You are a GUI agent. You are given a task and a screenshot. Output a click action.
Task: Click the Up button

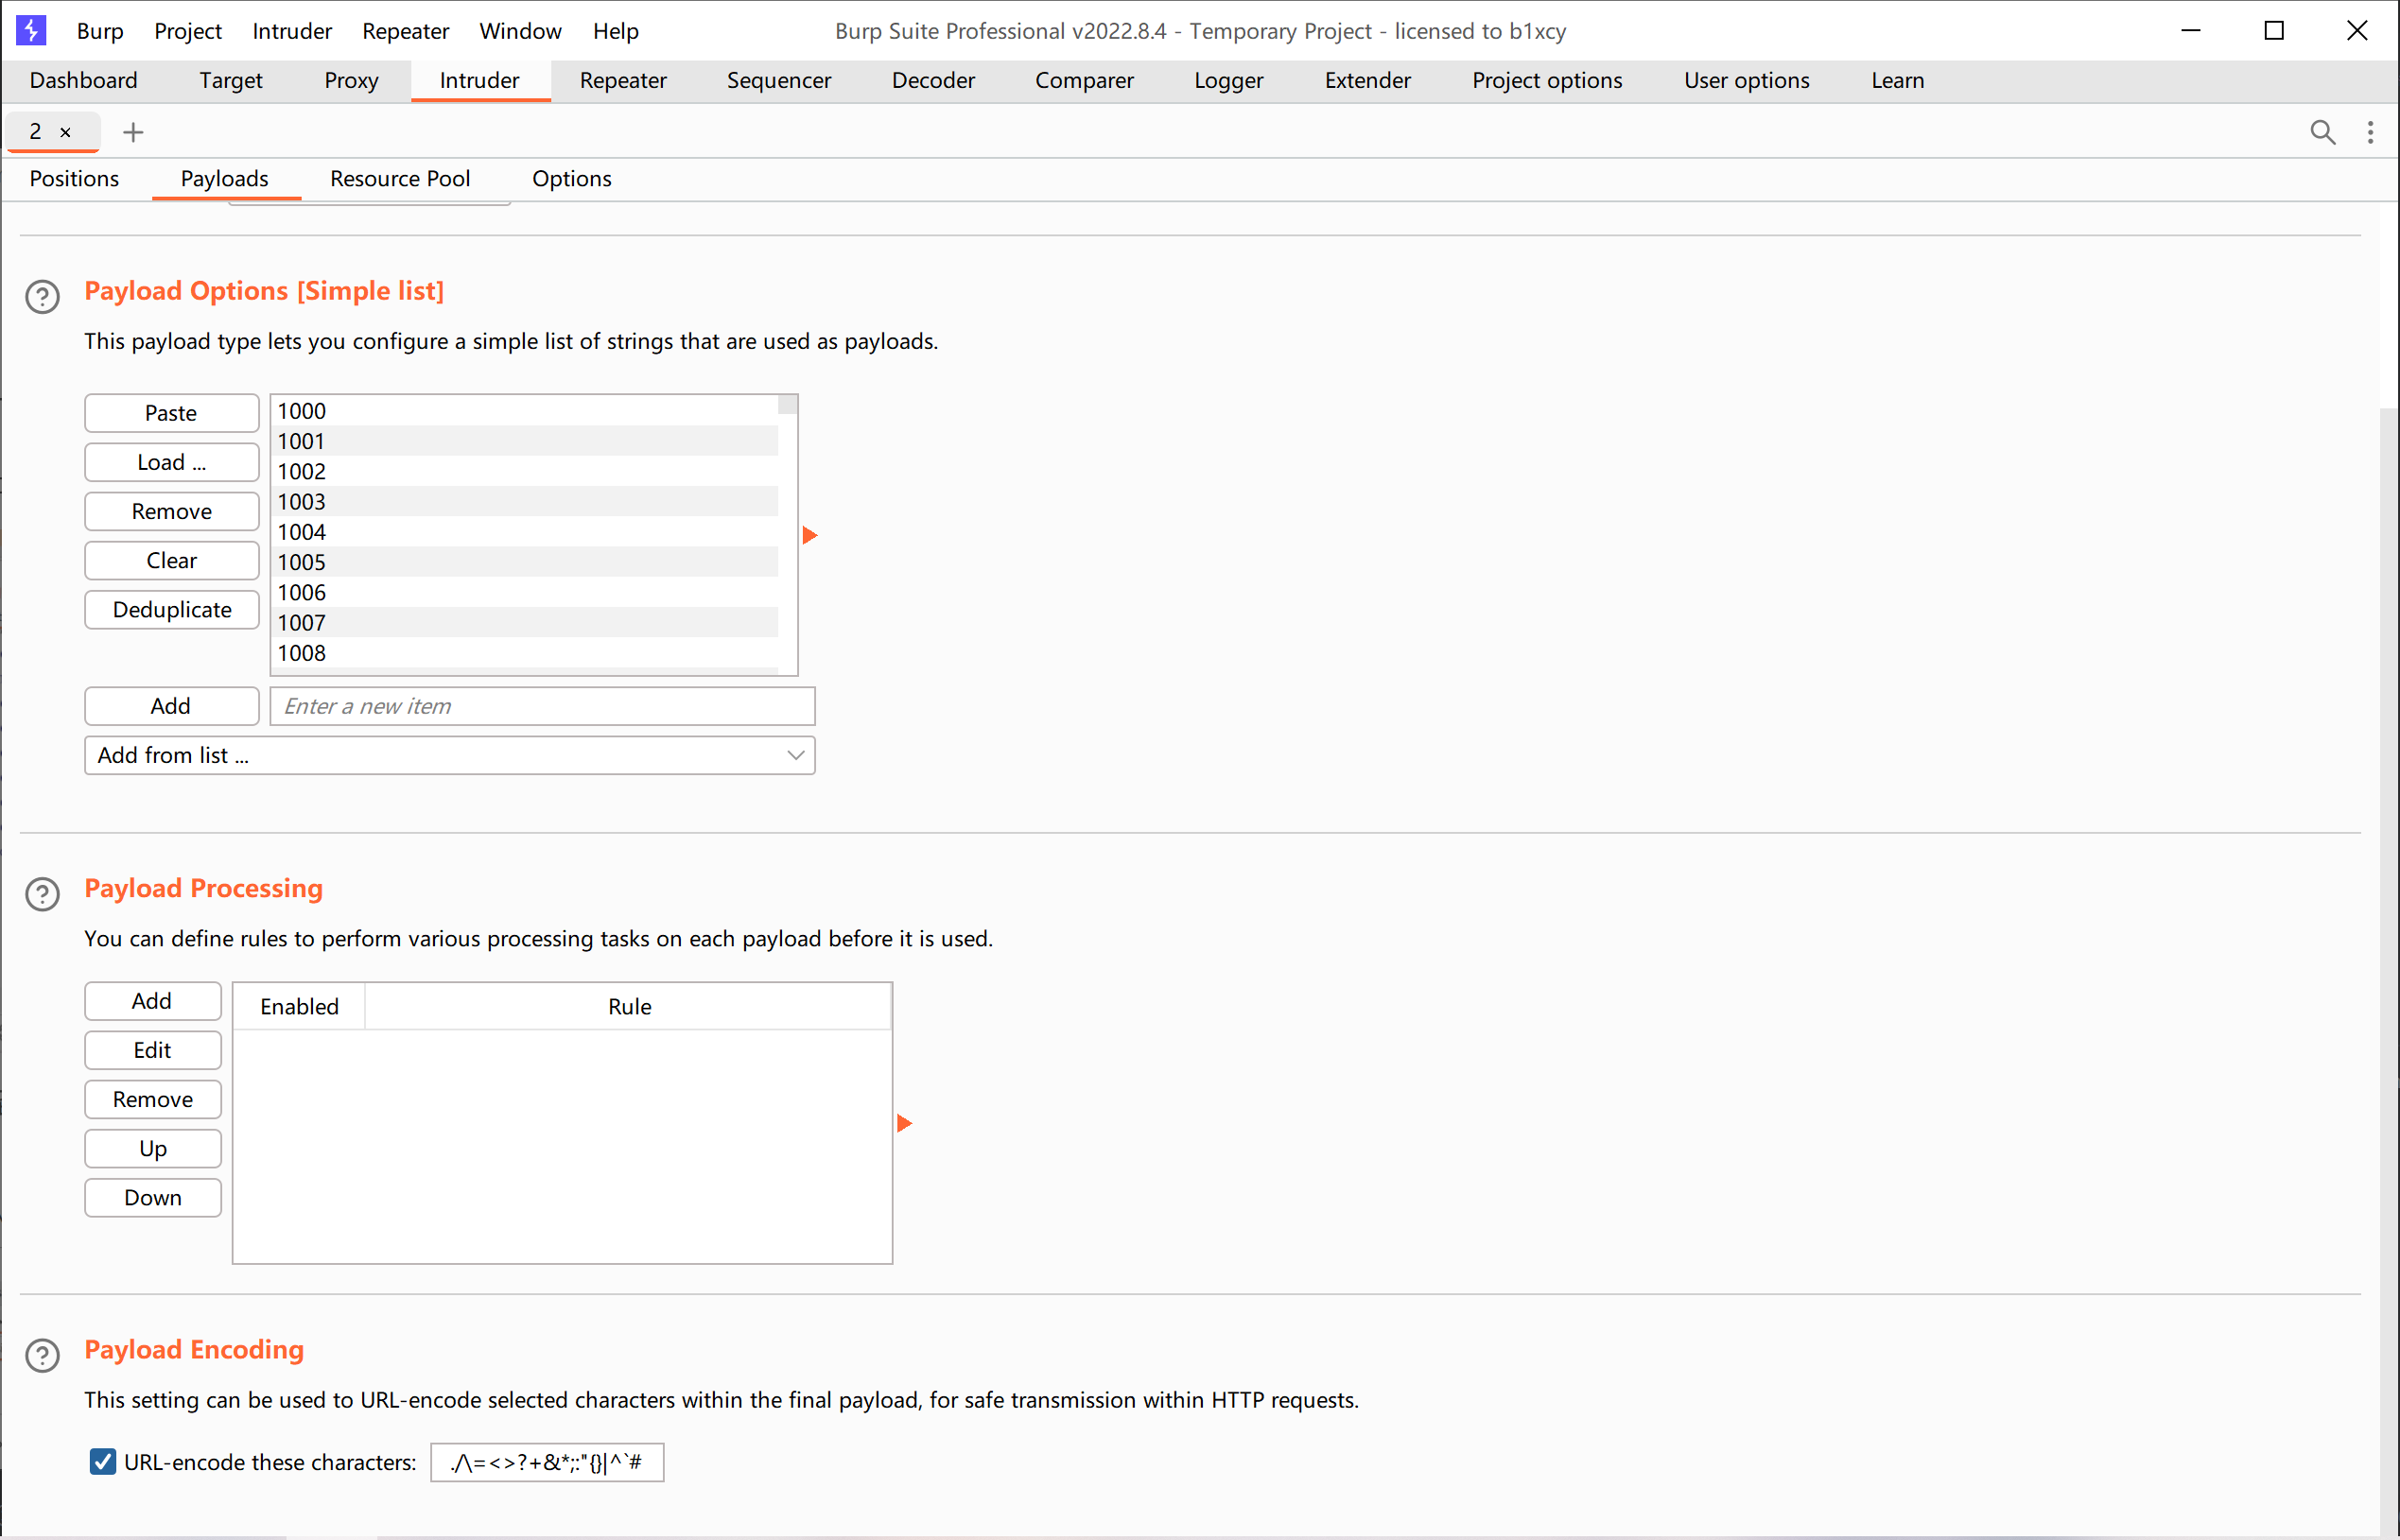point(153,1148)
